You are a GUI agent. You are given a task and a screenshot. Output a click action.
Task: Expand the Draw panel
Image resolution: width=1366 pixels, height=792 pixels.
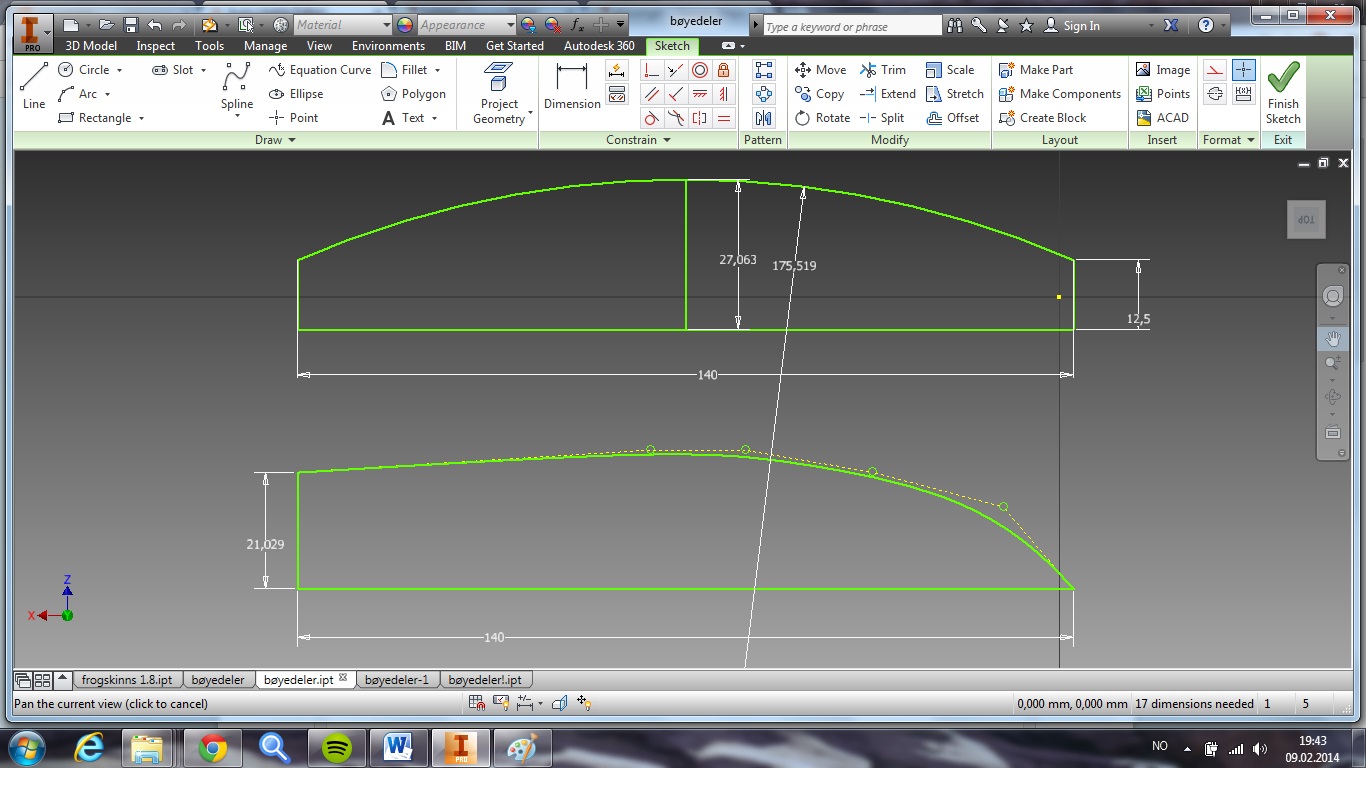point(275,140)
